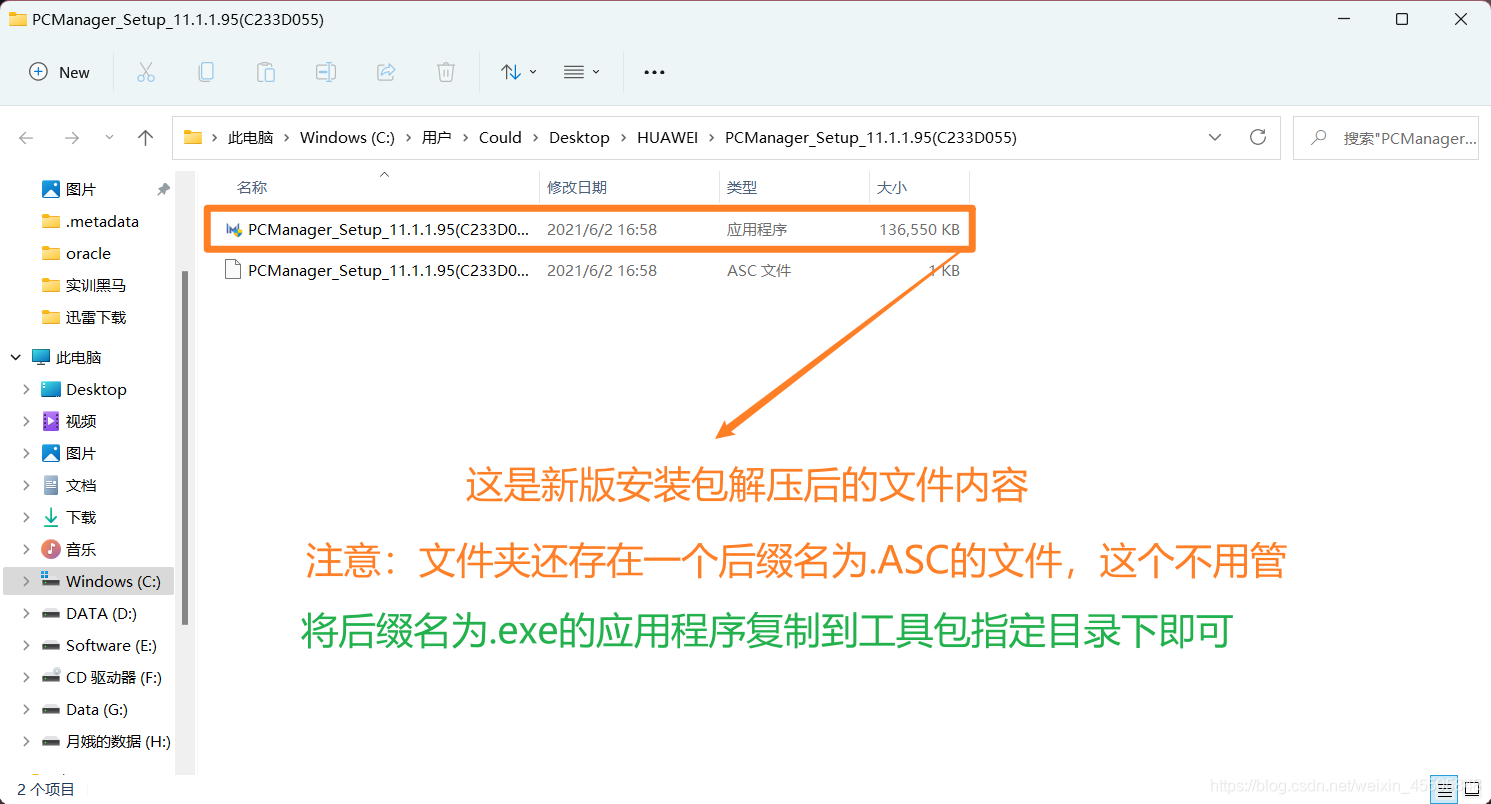Expand 文档 in navigation tree
Viewport: 1491px width, 804px height.
(x=26, y=485)
